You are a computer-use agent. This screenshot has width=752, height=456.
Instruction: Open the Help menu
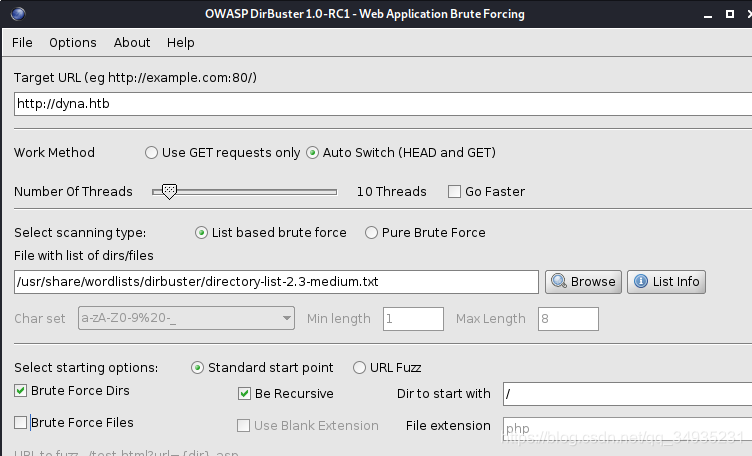(x=181, y=43)
